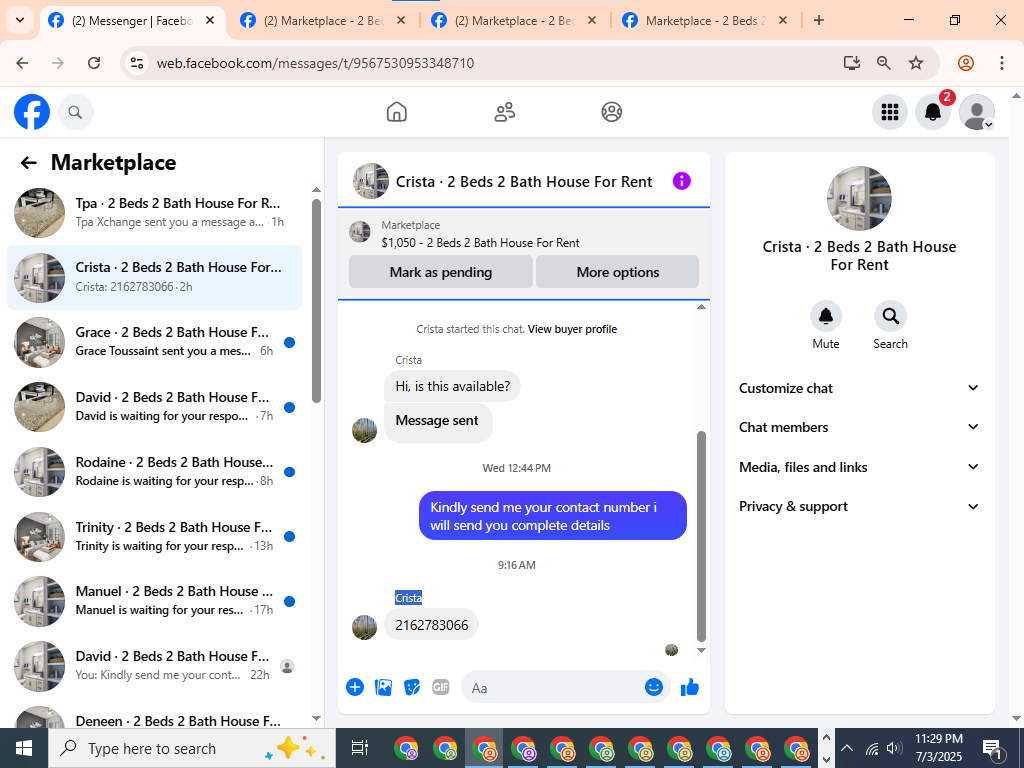Search the conversation with the magnifier icon
Viewport: 1024px width, 768px height.
pos(890,317)
